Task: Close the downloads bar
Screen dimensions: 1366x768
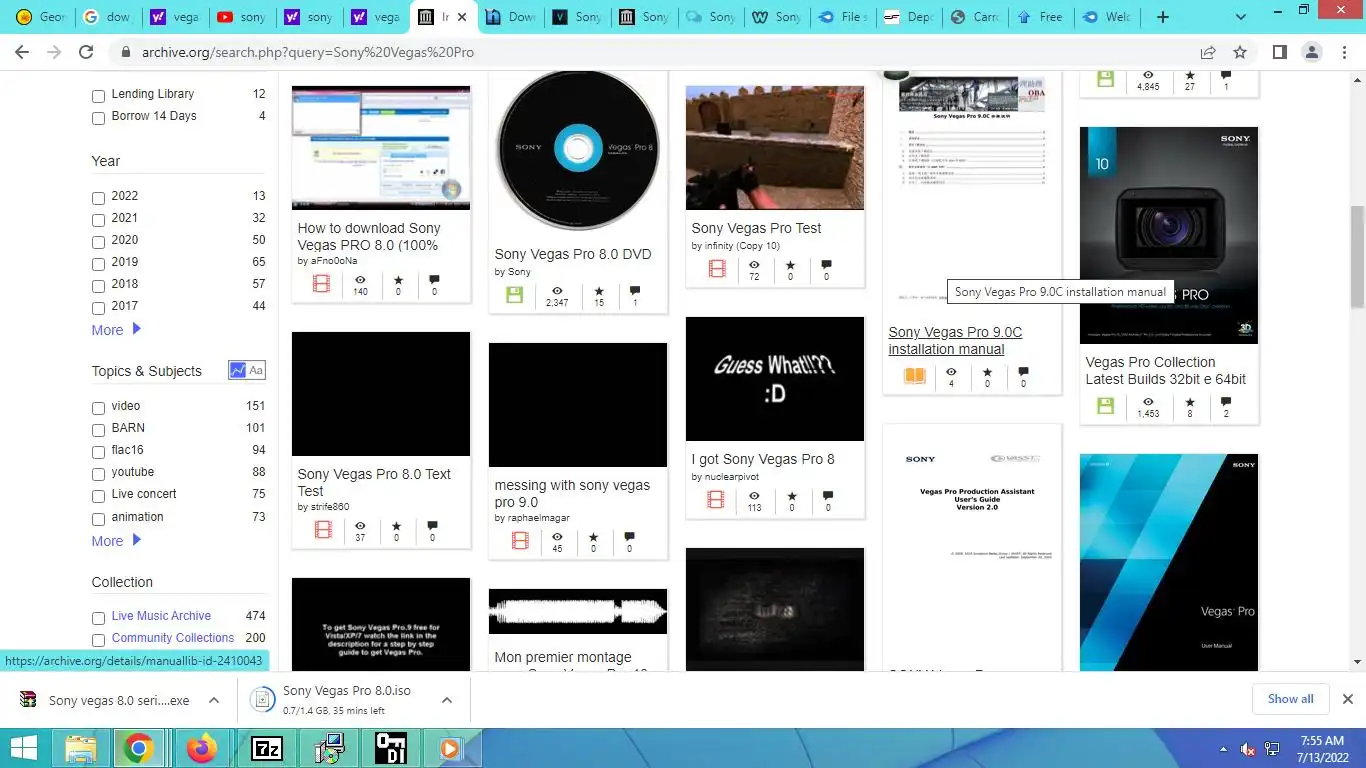Action: click(1347, 699)
